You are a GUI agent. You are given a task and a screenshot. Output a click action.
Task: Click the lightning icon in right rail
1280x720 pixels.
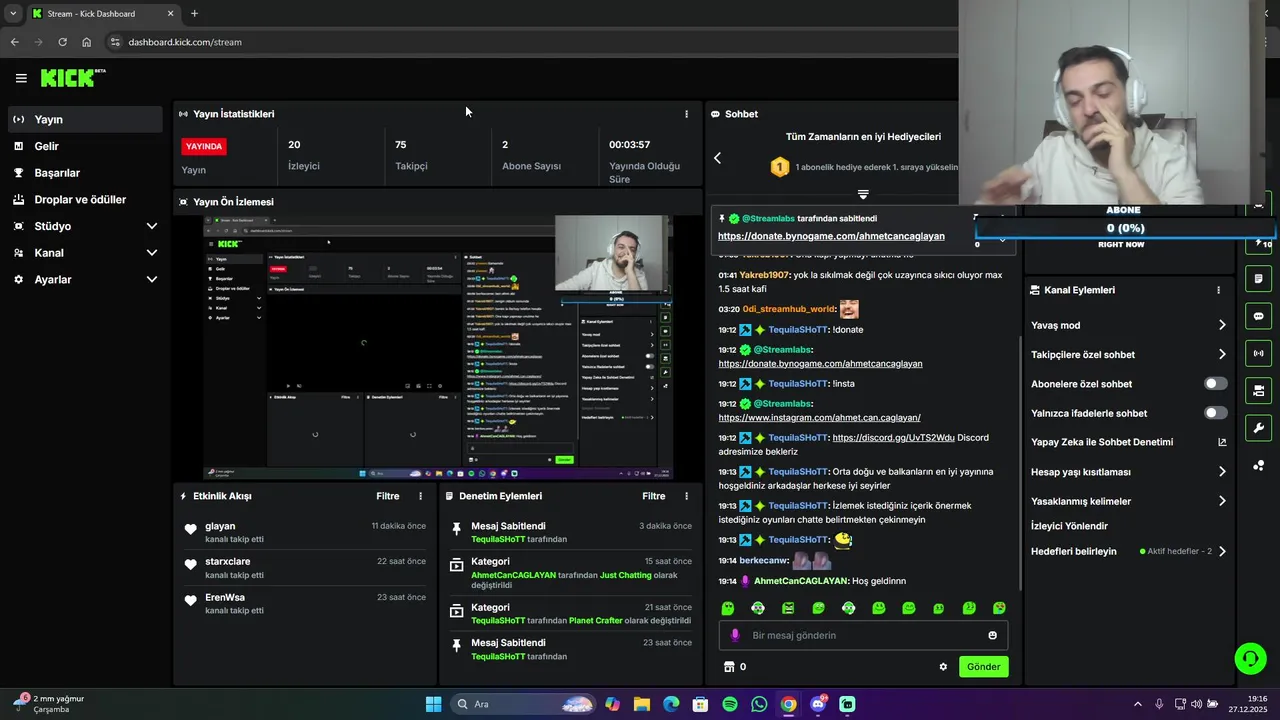(1259, 243)
